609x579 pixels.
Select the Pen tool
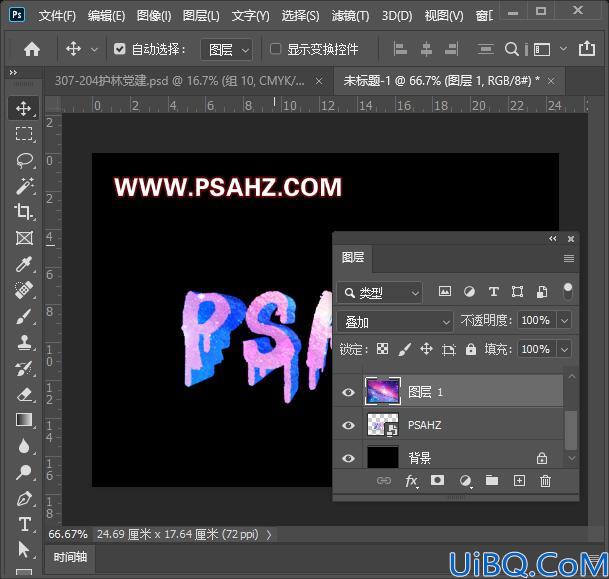[x=24, y=498]
